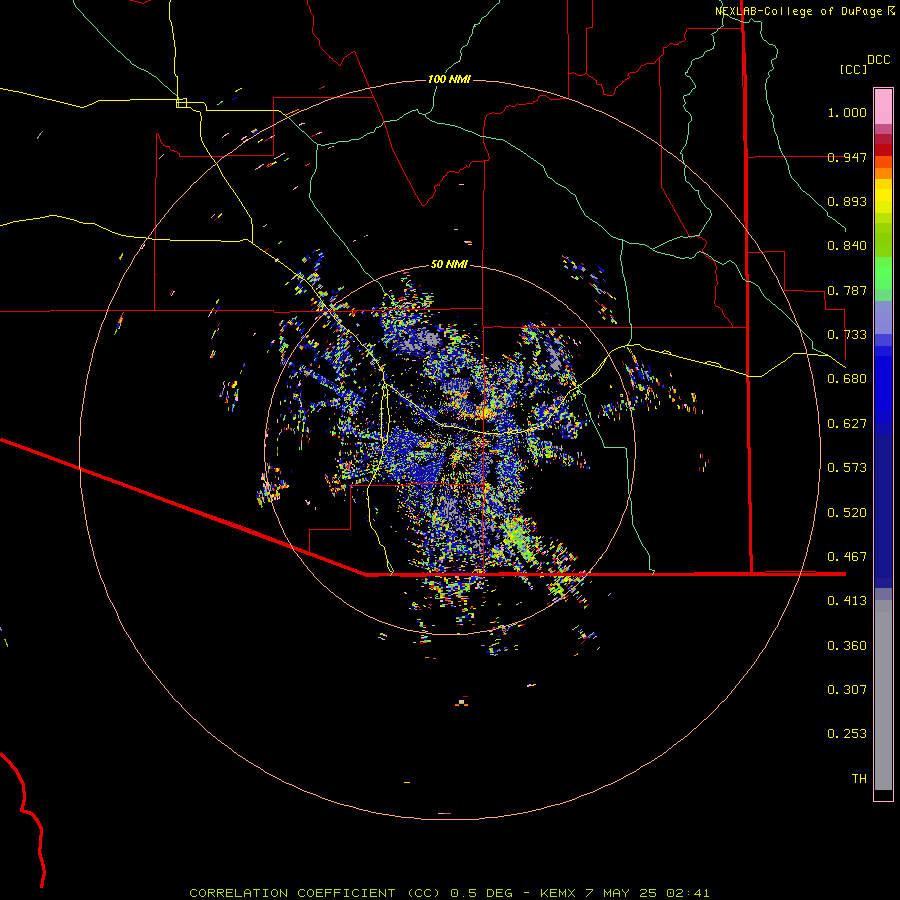This screenshot has width=900, height=900.
Task: Pick the large gray color bar segment
Action: pyautogui.click(x=883, y=695)
